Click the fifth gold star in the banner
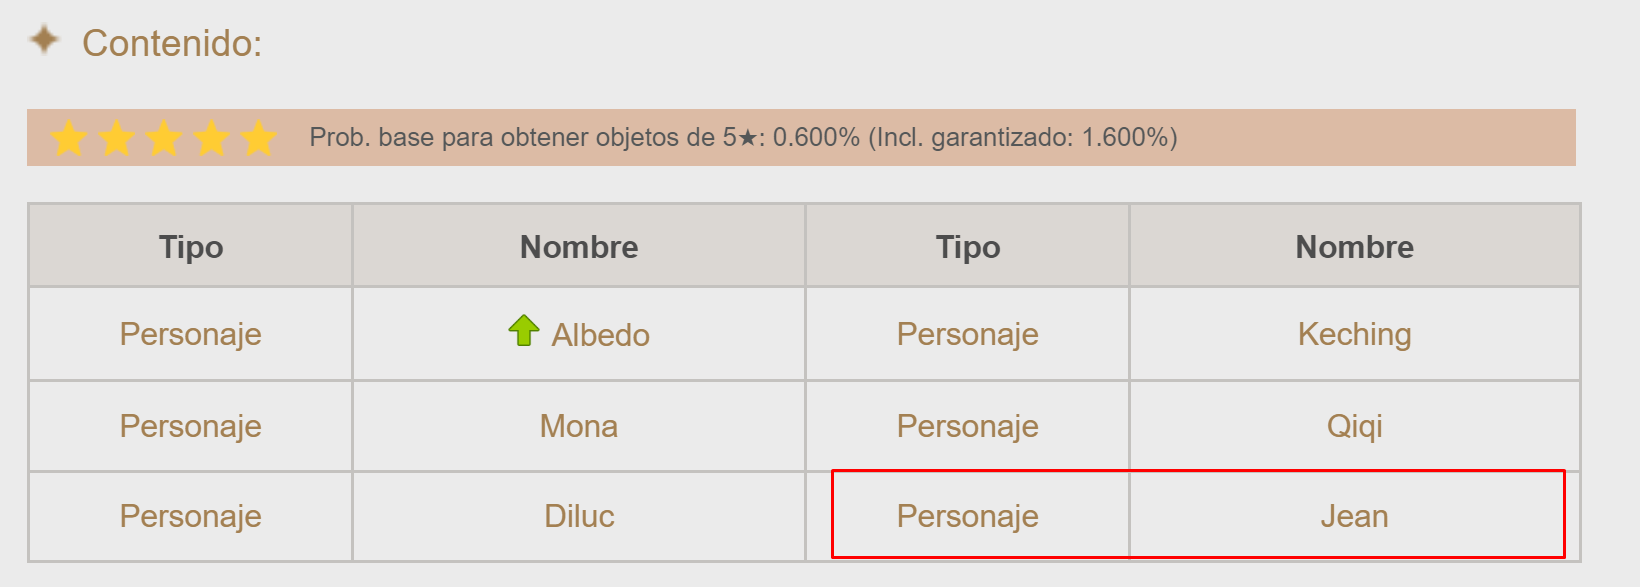Screen dimensions: 1640x587 [x=258, y=138]
